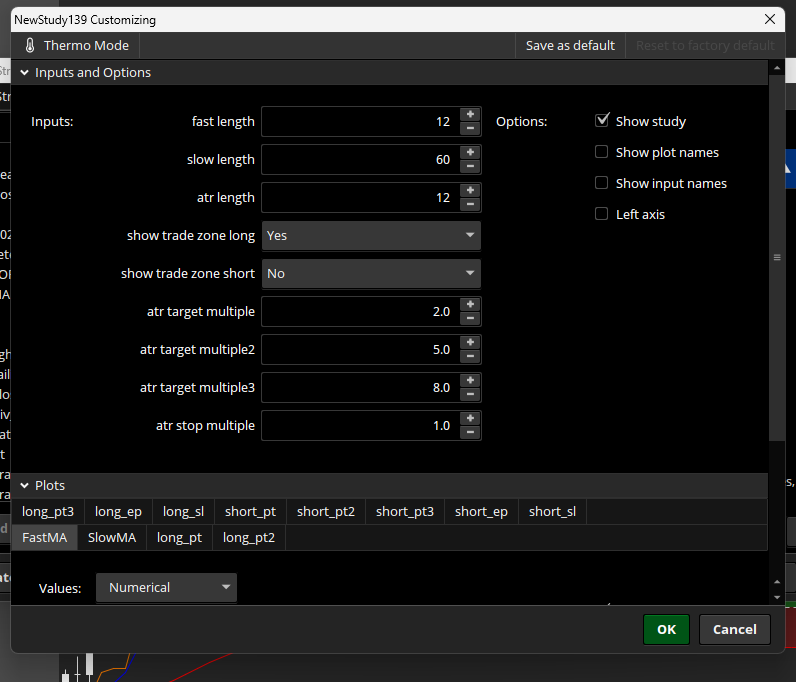Decrement atr target multiple3 value
The image size is (796, 682).
tap(470, 395)
